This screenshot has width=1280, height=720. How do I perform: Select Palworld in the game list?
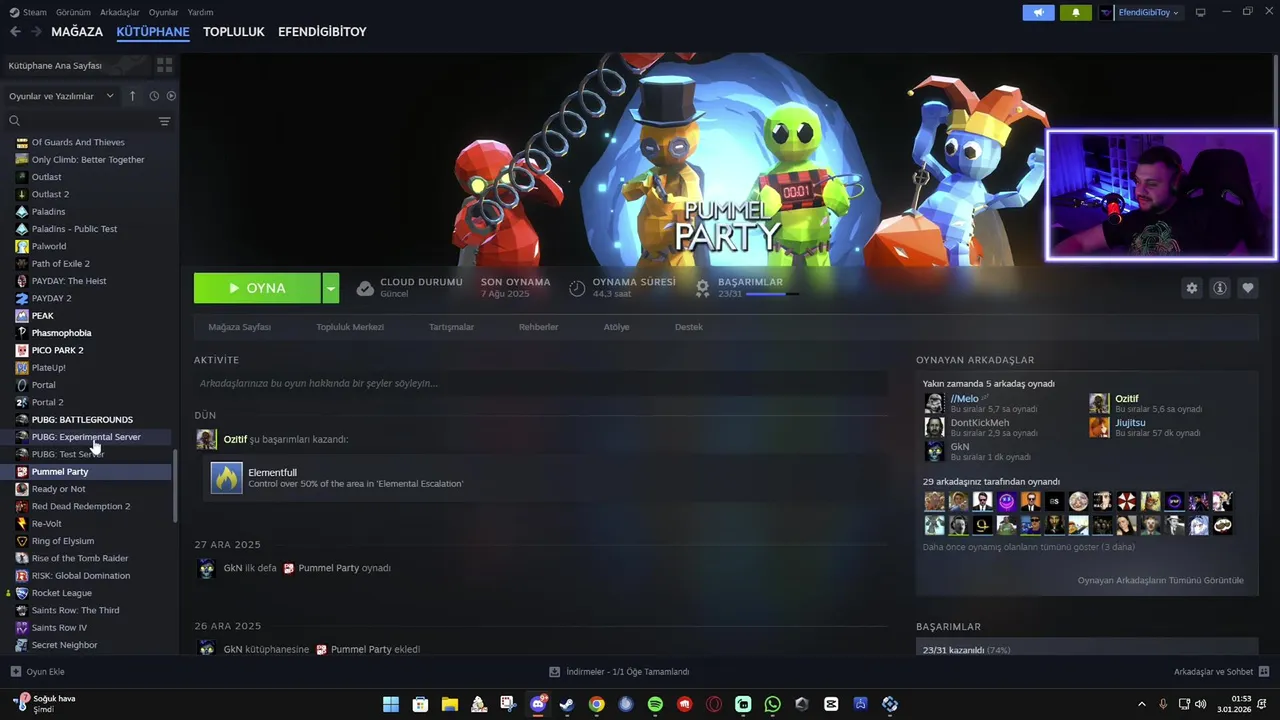[x=48, y=246]
